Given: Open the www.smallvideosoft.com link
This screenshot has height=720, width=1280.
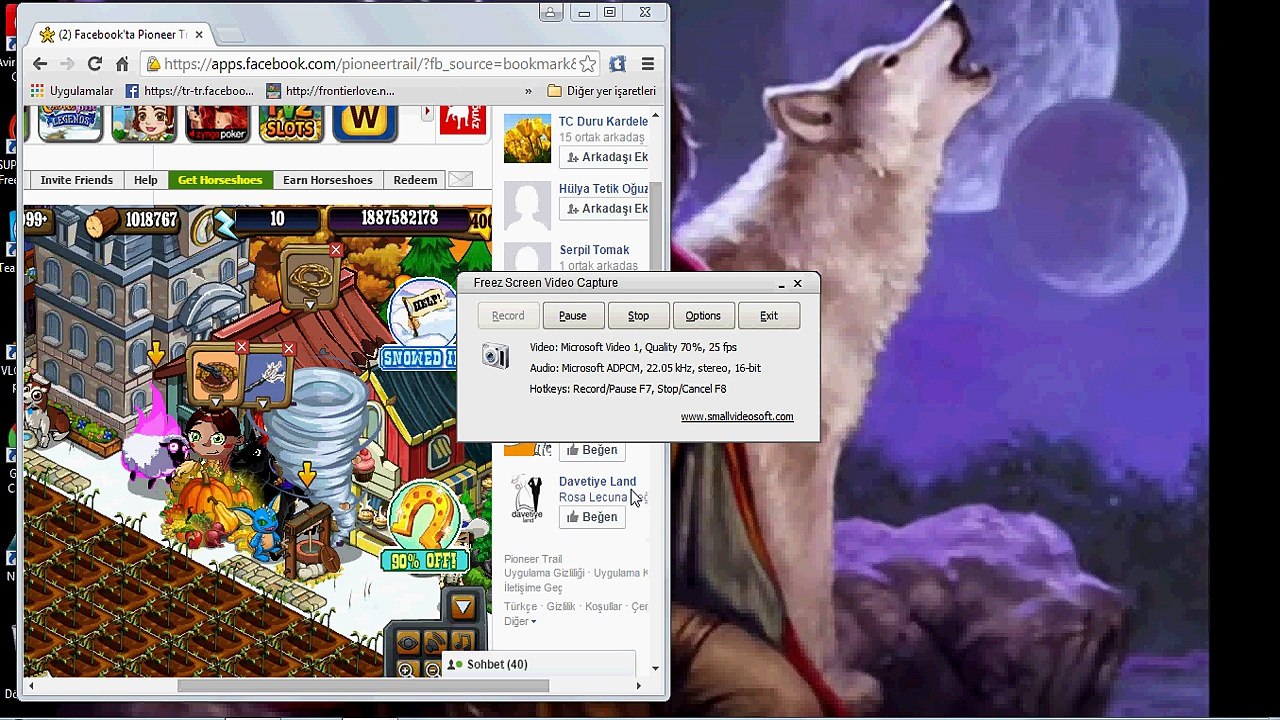Looking at the screenshot, I should click(737, 417).
